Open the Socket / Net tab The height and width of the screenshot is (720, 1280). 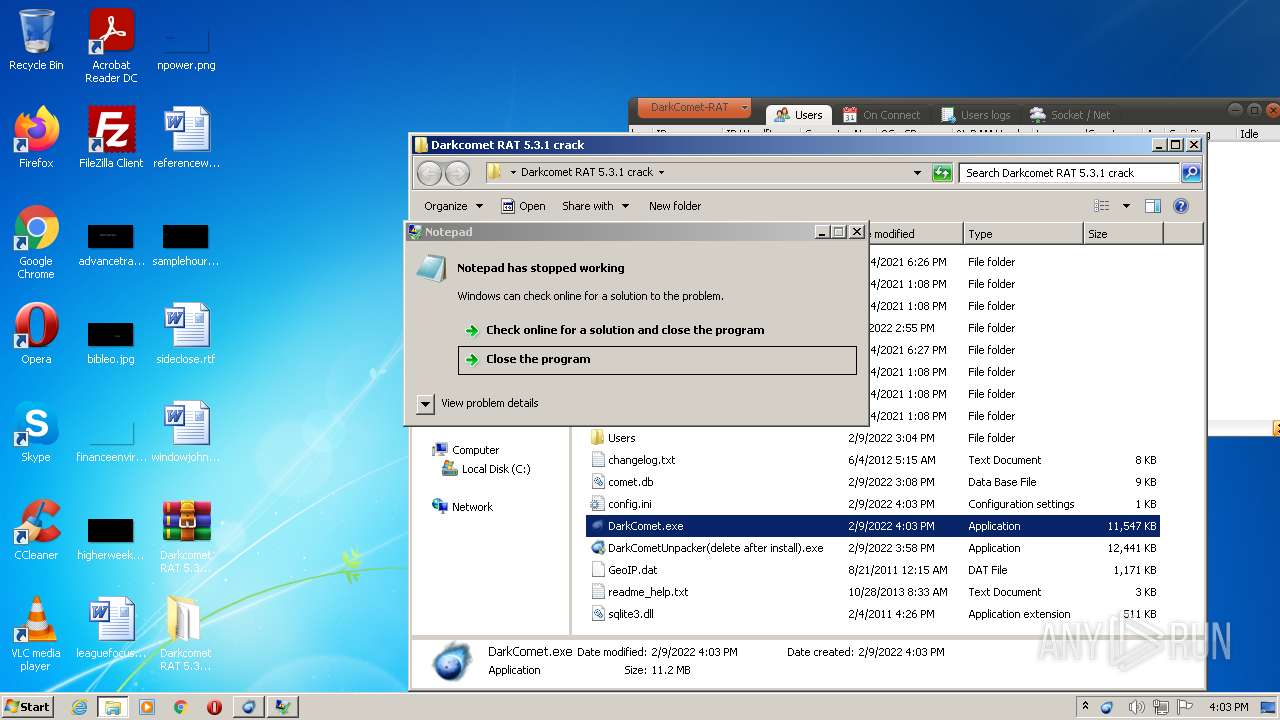(x=1071, y=115)
